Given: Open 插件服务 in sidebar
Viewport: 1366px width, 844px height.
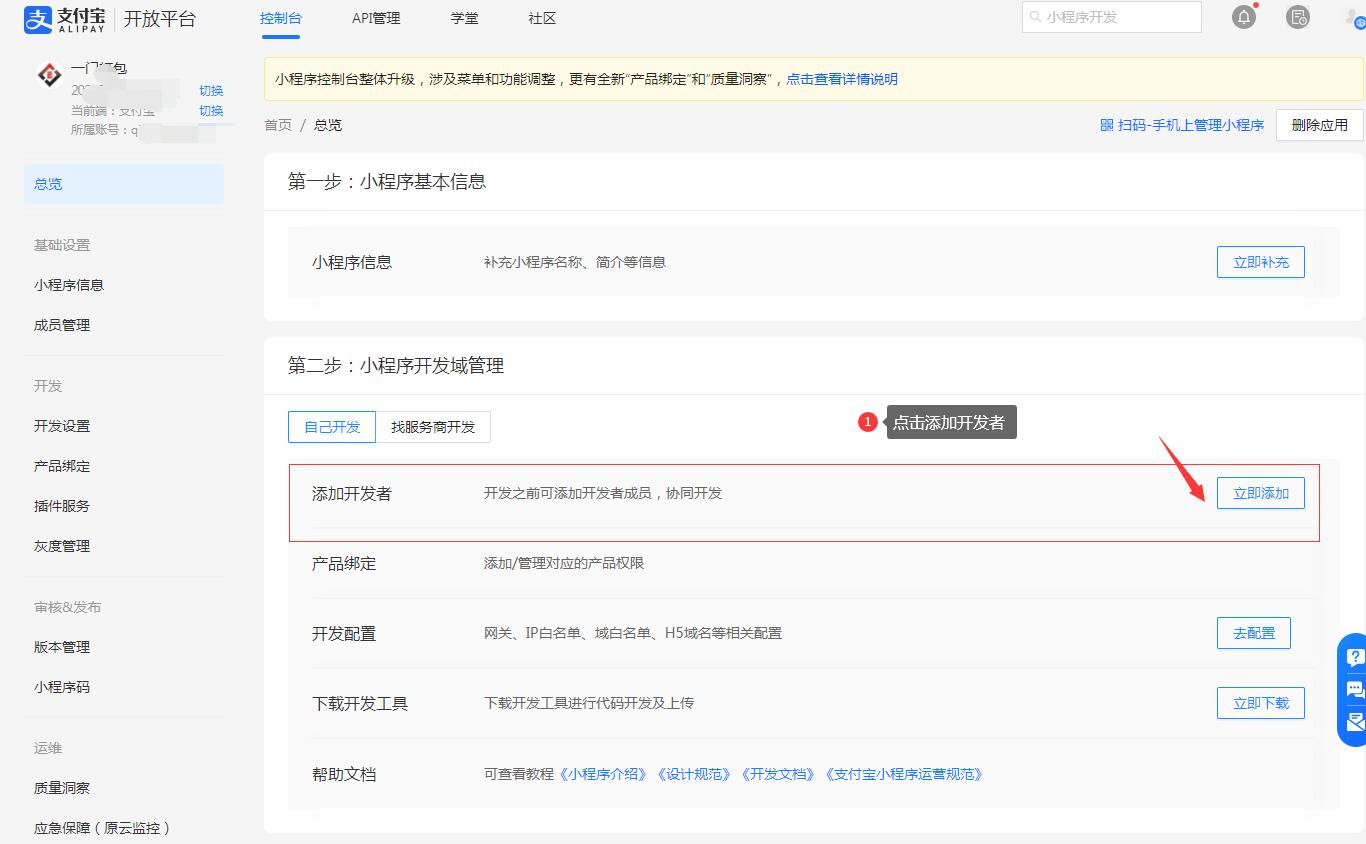Looking at the screenshot, I should click(62, 506).
